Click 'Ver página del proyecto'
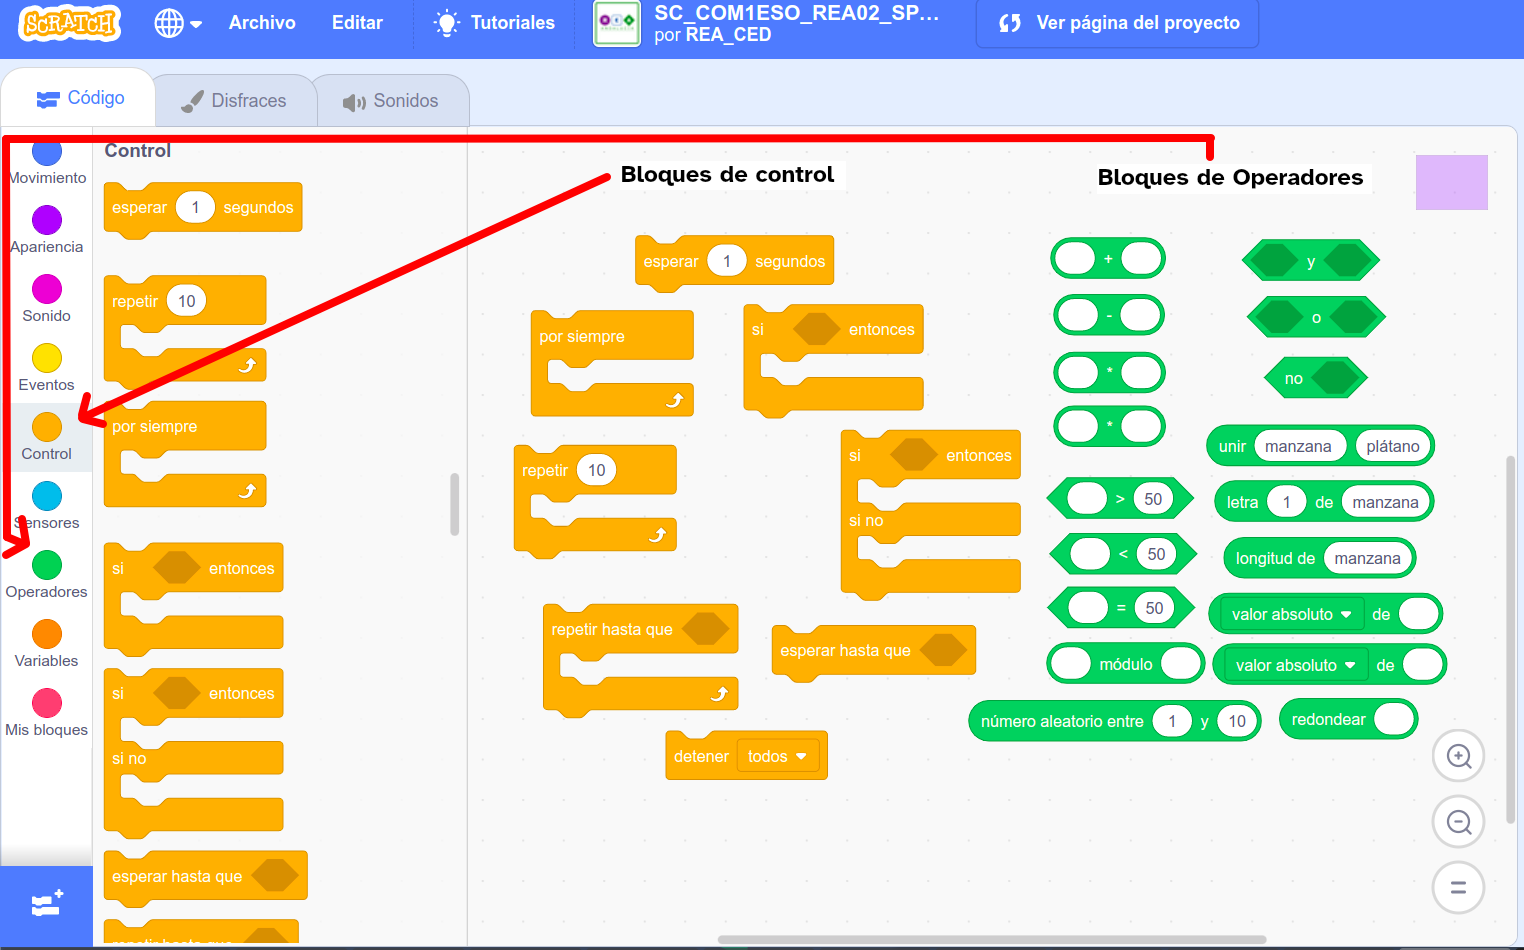Image resolution: width=1524 pixels, height=950 pixels. [x=1116, y=24]
